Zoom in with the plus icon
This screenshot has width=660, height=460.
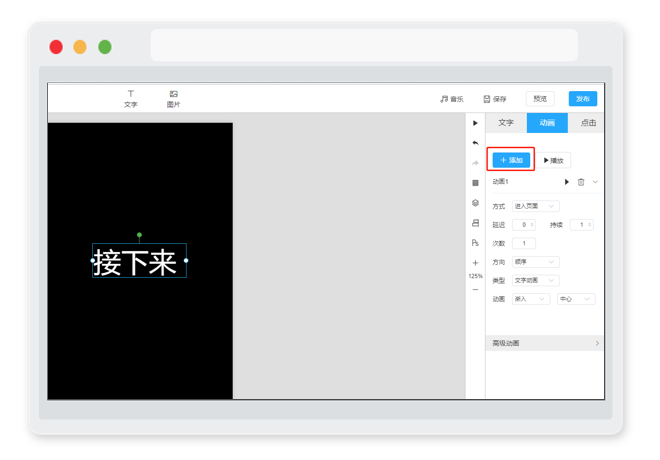(x=475, y=263)
